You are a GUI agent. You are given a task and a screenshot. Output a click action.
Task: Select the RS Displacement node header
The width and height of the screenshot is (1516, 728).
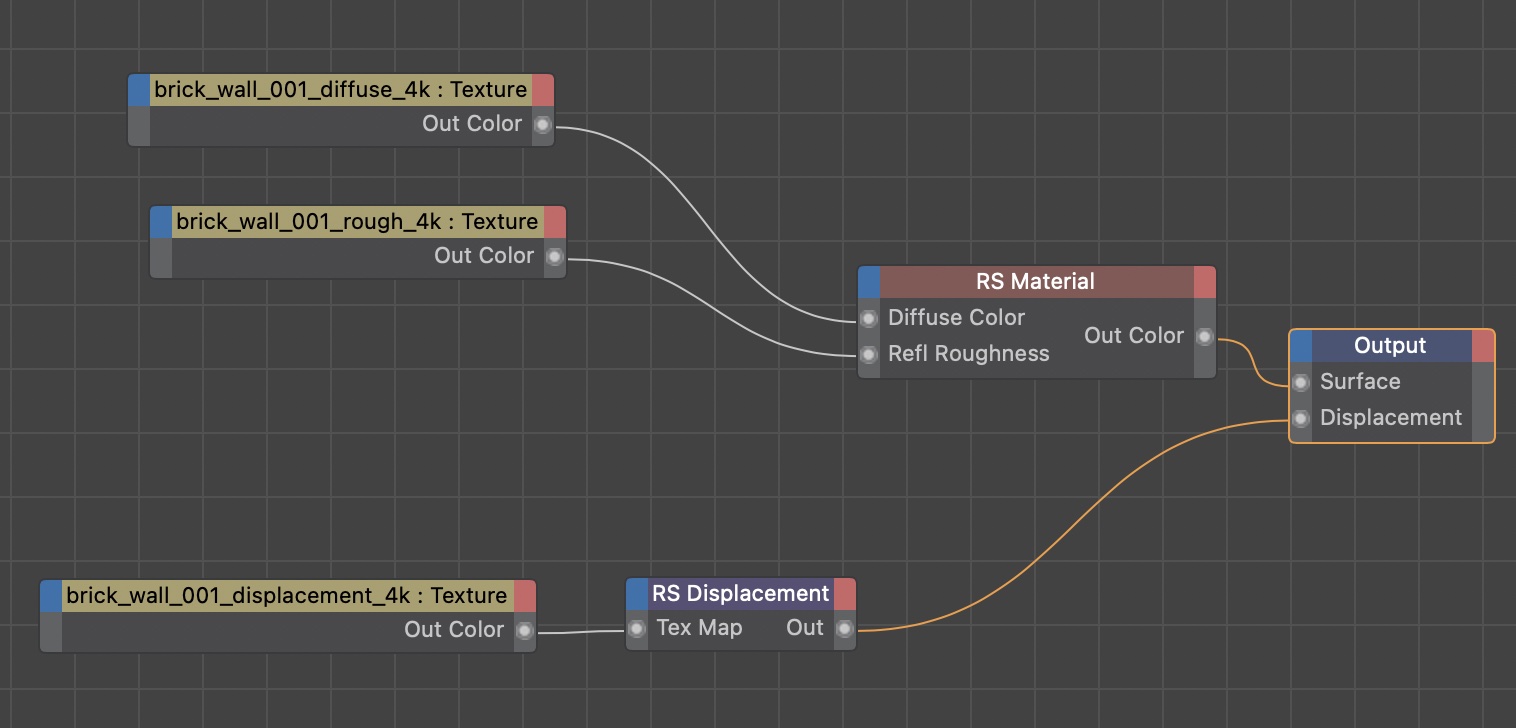click(x=740, y=594)
